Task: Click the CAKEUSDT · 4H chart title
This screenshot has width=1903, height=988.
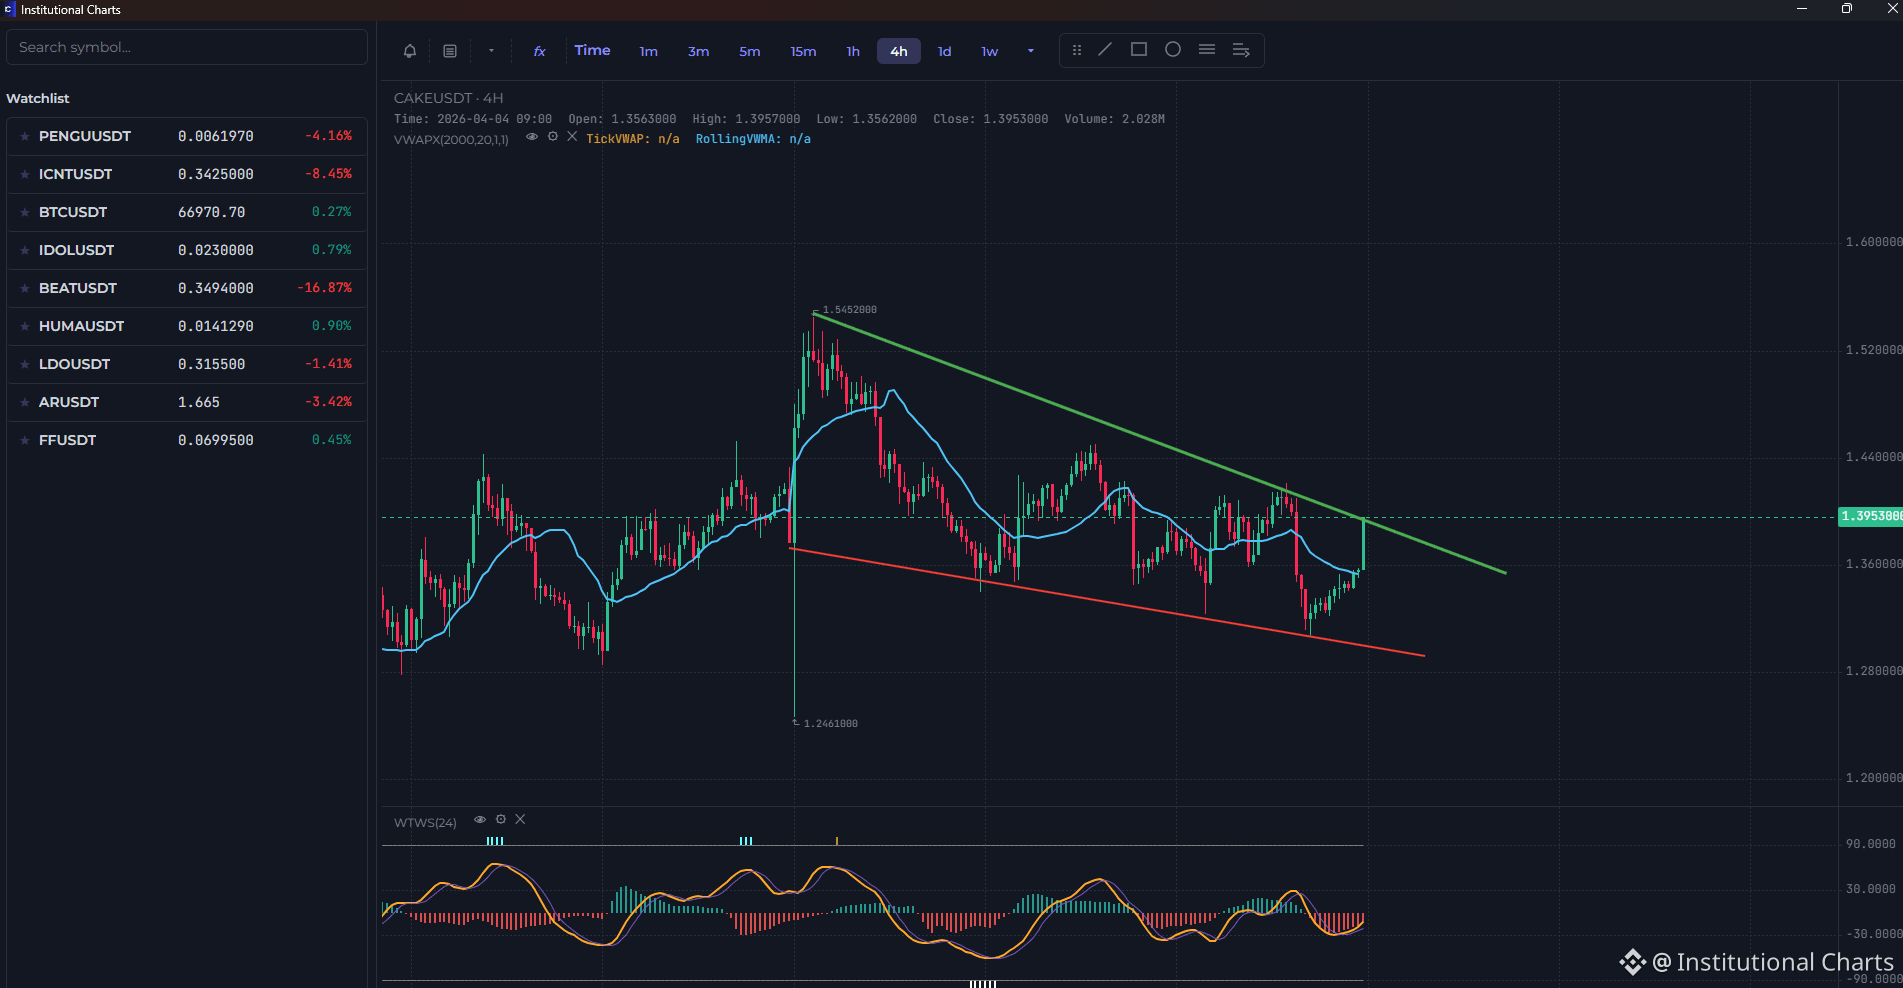Action: (449, 98)
